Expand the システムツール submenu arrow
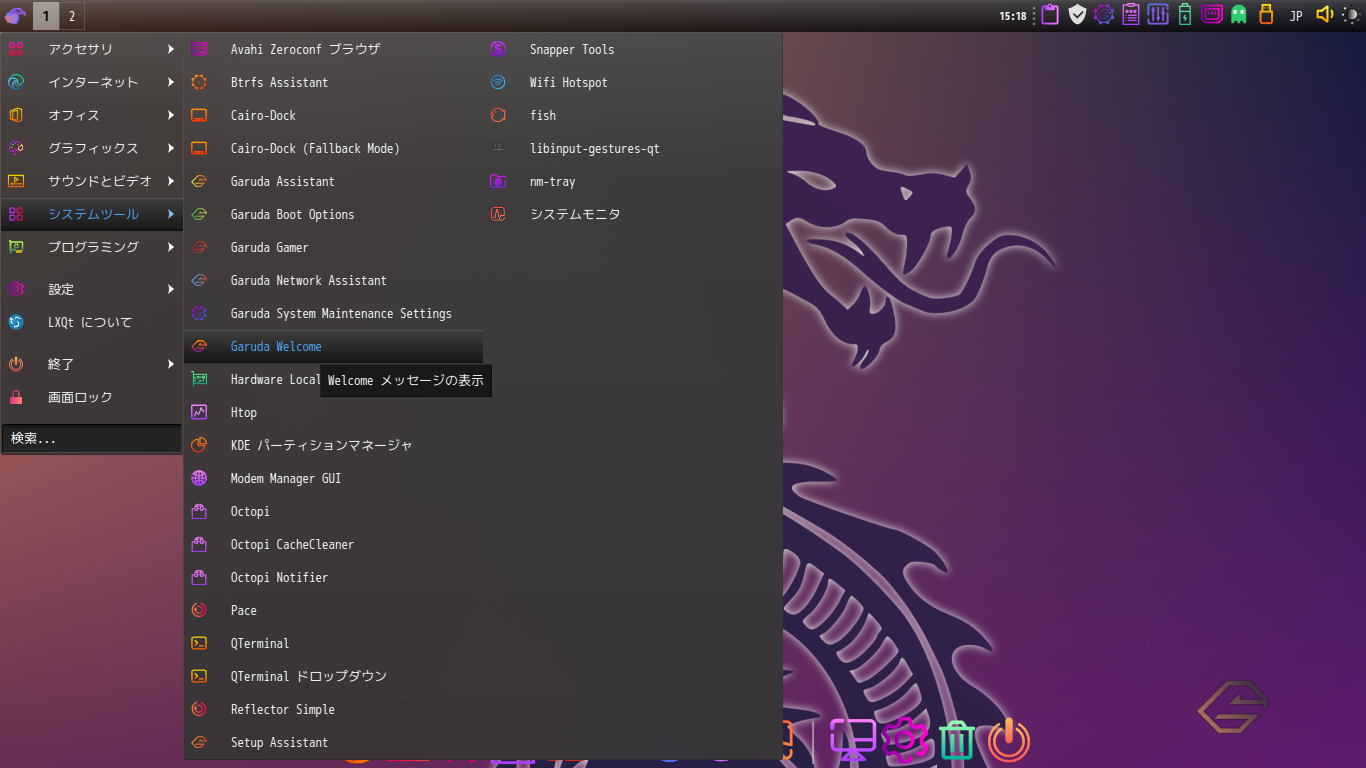The width and height of the screenshot is (1366, 768). tap(171, 214)
